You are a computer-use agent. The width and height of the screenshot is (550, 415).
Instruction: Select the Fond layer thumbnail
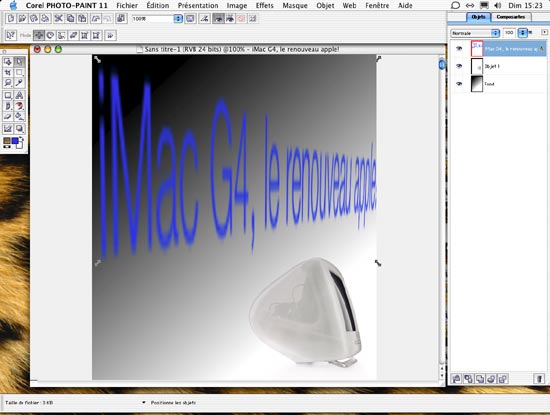(x=477, y=83)
